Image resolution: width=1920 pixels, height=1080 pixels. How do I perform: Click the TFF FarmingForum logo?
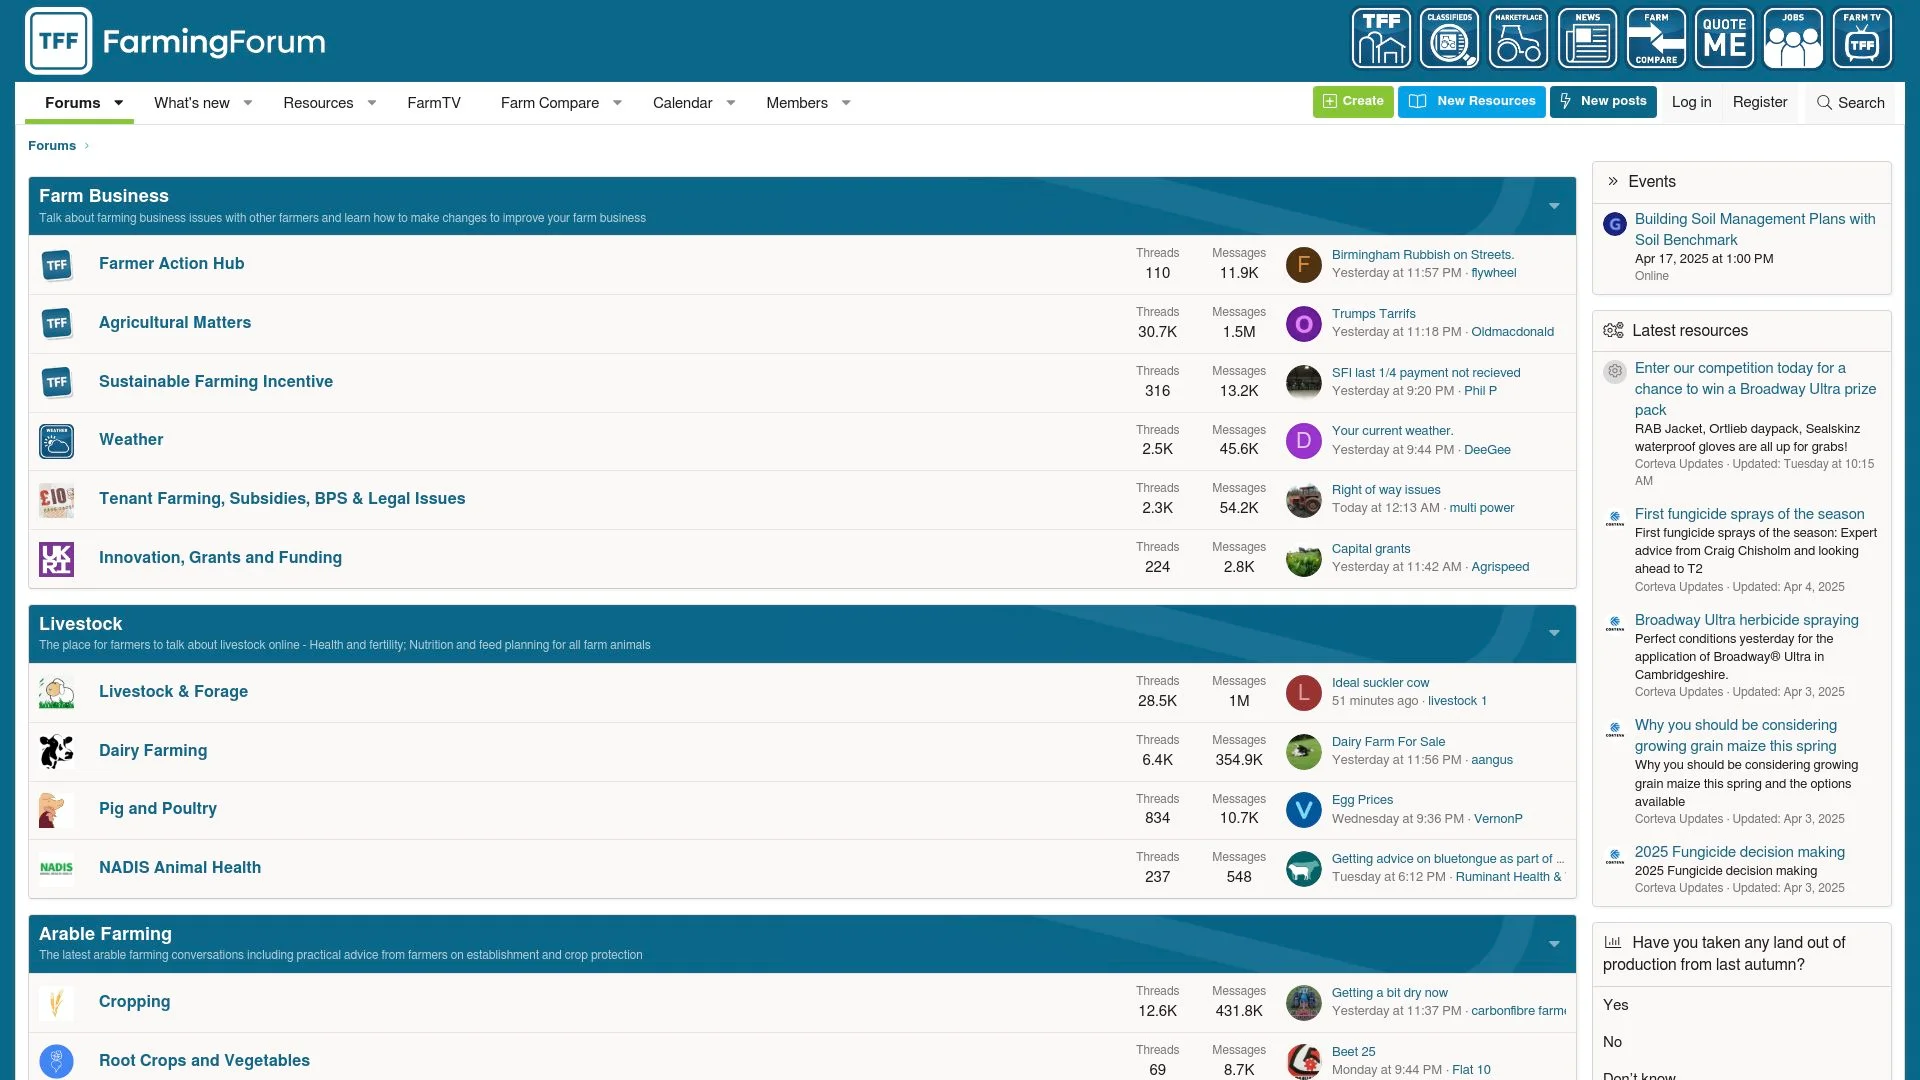[176, 41]
